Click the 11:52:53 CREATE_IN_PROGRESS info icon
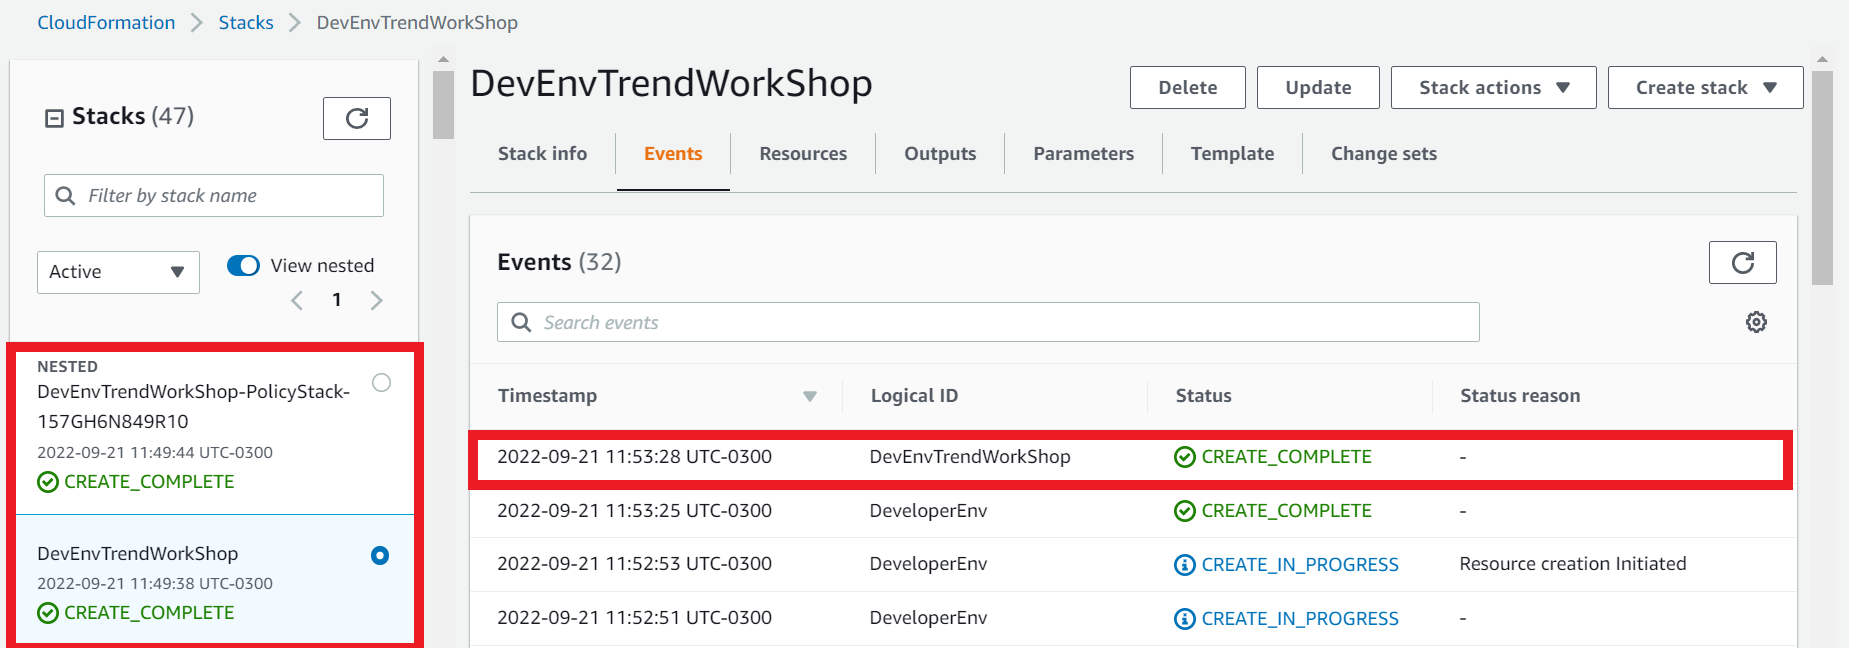Screen dimensions: 1849x648 tap(1184, 565)
